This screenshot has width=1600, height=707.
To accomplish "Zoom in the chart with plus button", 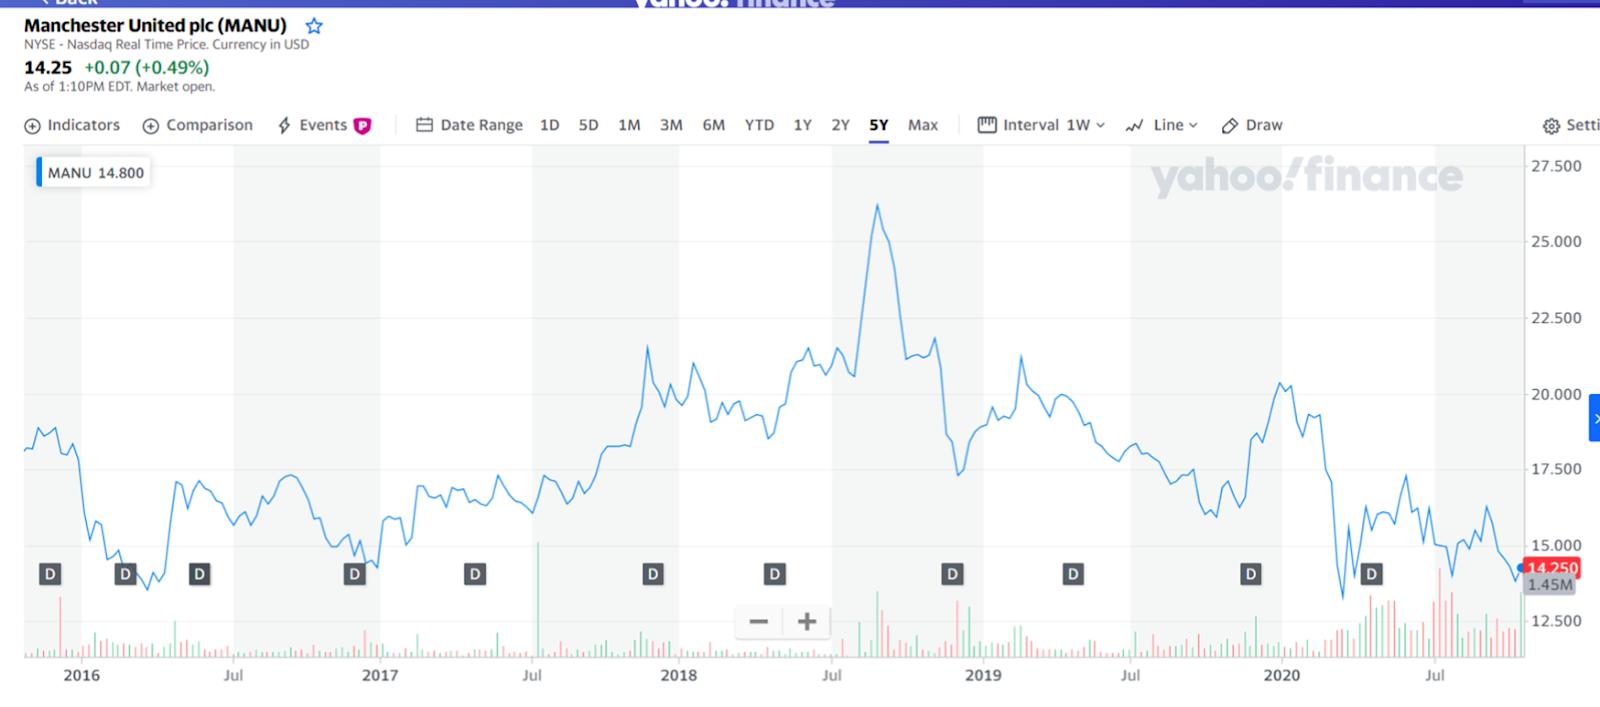I will tap(807, 622).
